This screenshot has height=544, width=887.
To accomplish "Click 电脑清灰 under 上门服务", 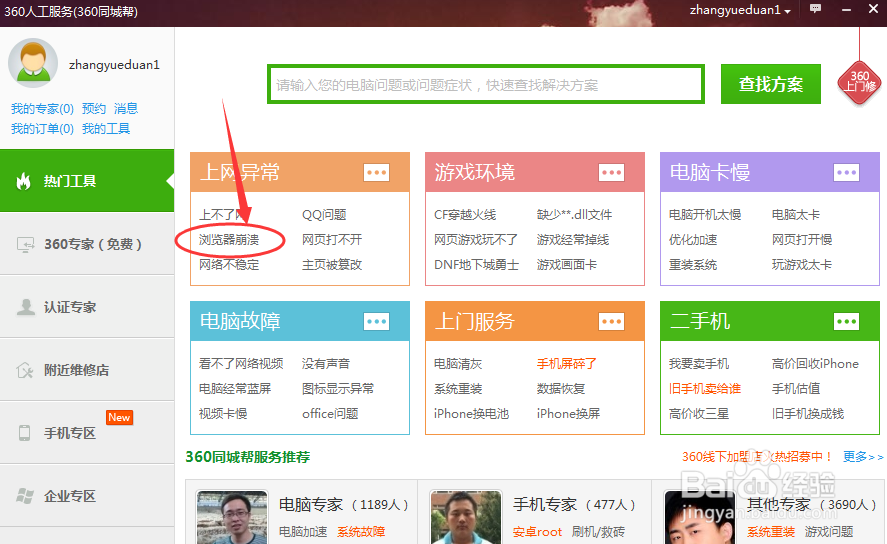I will pyautogui.click(x=458, y=364).
